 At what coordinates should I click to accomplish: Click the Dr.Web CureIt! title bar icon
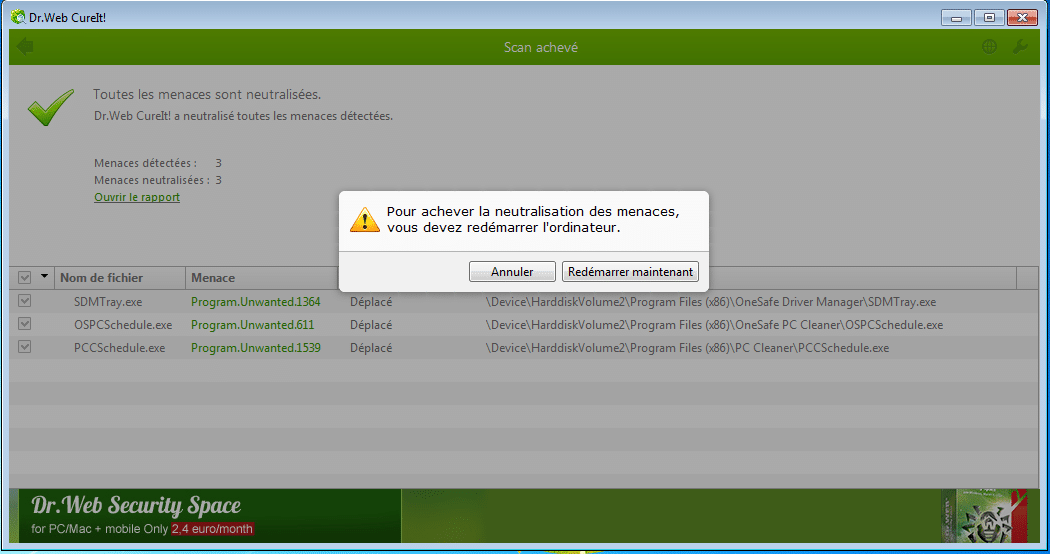pos(18,17)
